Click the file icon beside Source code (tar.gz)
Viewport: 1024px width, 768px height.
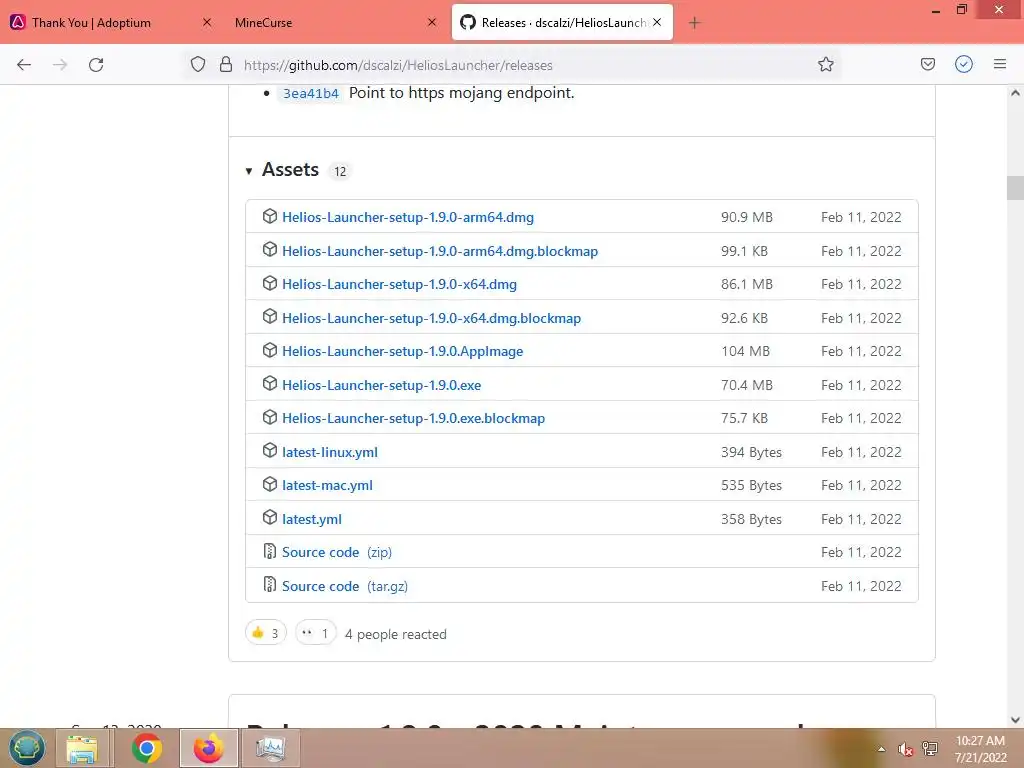270,584
